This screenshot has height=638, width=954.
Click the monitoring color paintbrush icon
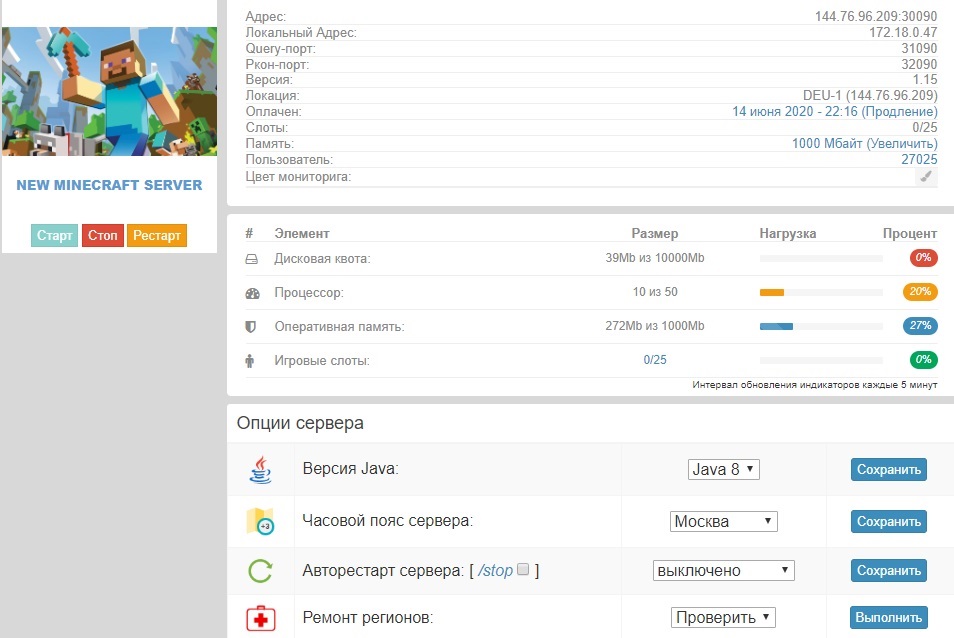tap(925, 177)
